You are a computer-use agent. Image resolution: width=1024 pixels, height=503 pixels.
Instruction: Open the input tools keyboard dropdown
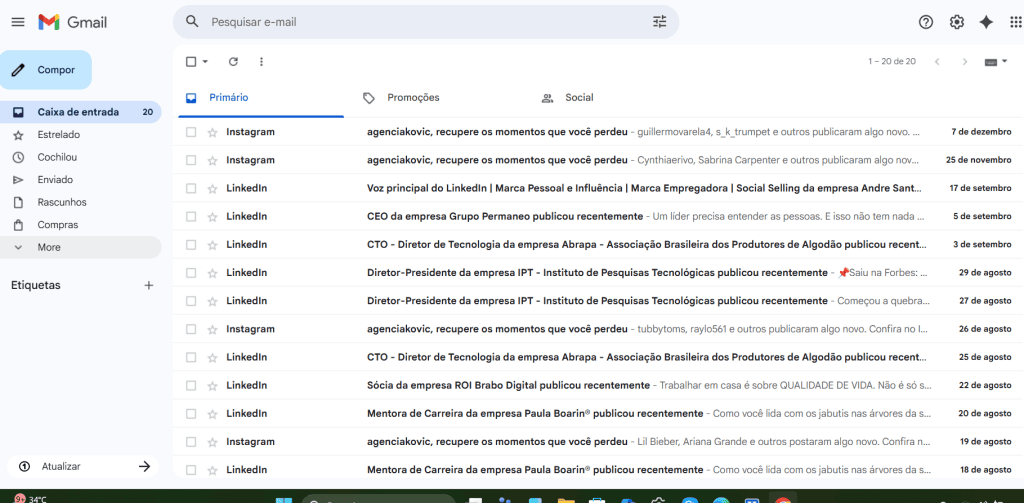[x=996, y=61]
